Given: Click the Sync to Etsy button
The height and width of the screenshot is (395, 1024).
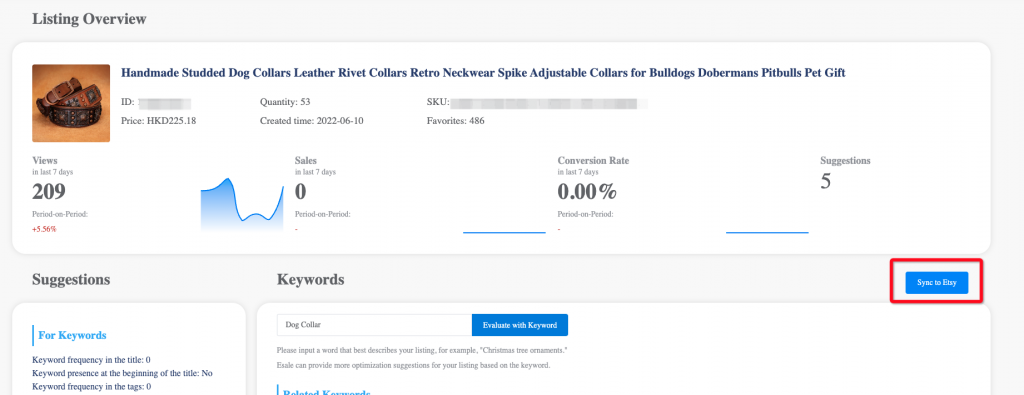Looking at the screenshot, I should (x=936, y=283).
